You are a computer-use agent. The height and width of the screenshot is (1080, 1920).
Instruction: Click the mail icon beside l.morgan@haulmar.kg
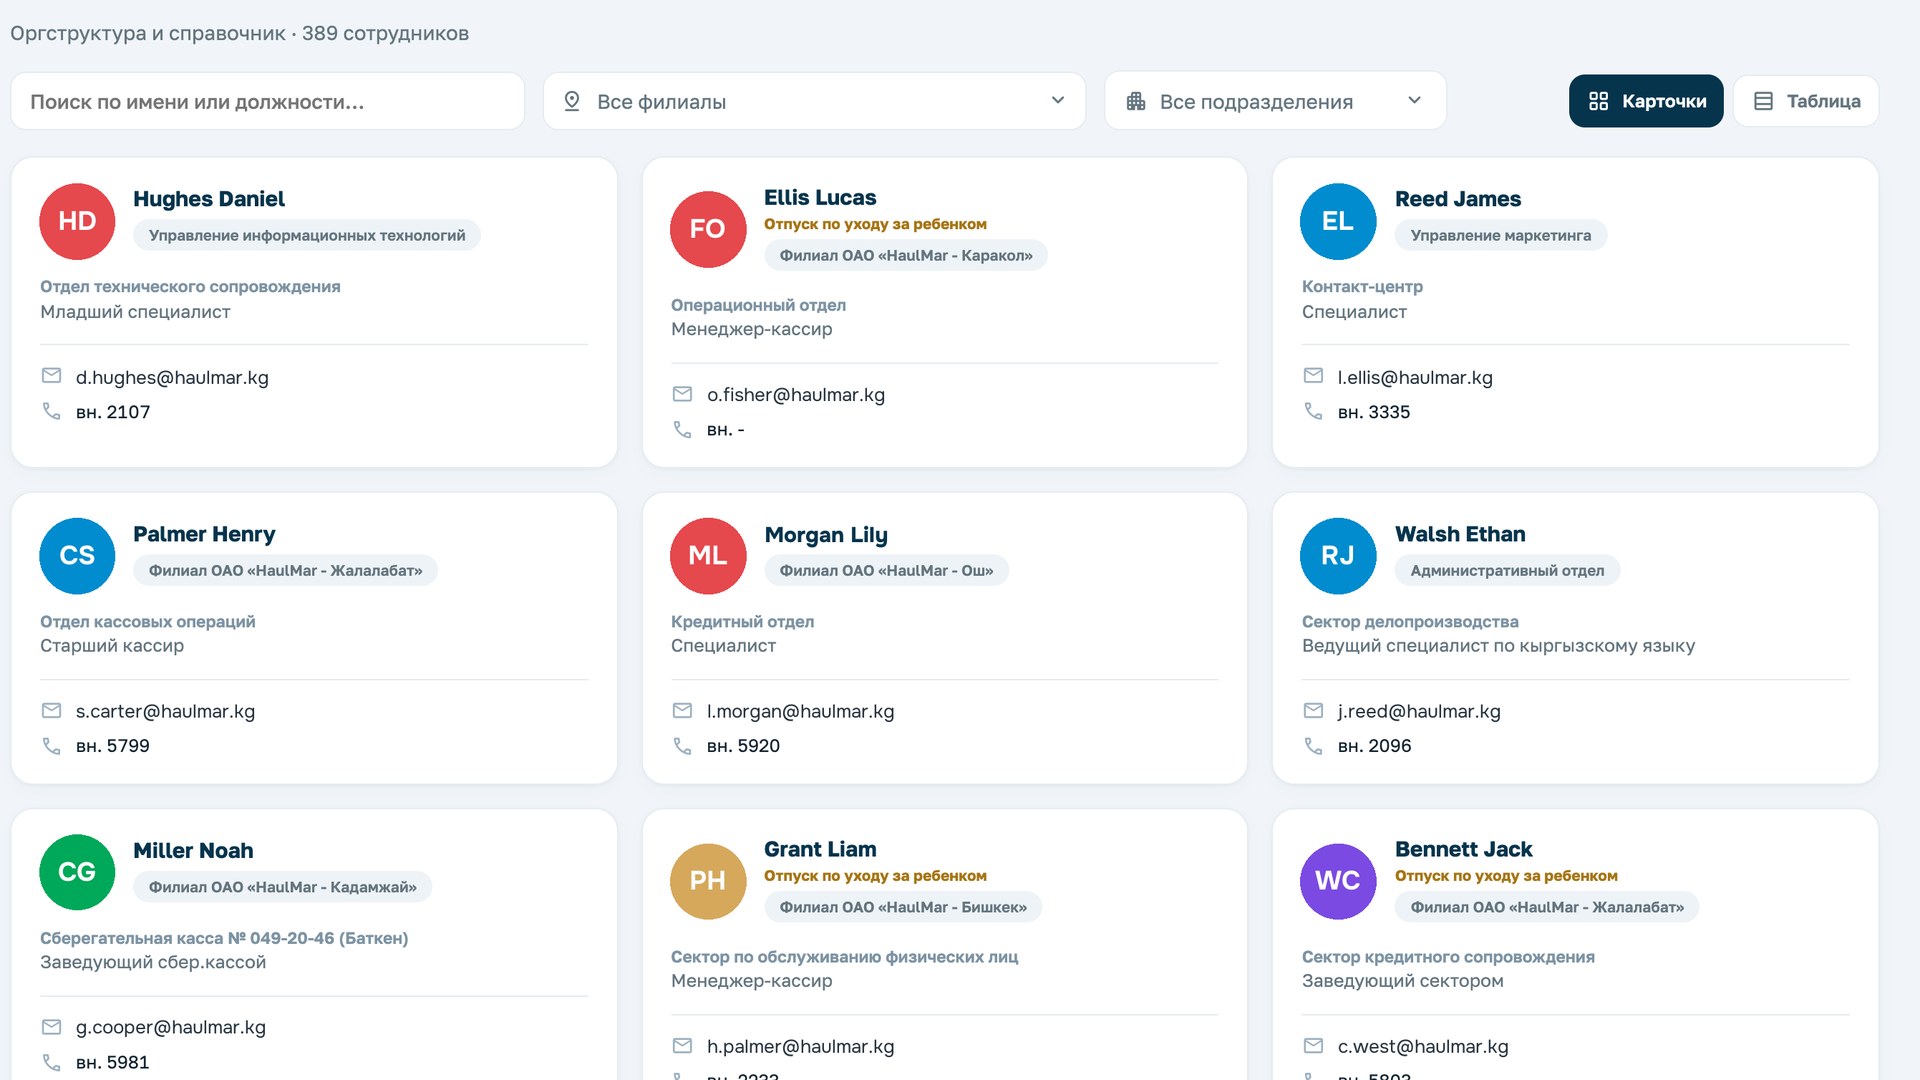[x=682, y=711]
